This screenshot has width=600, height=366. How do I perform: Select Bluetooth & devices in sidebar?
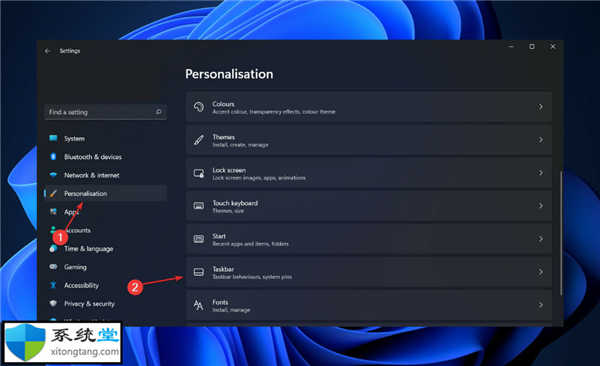pyautogui.click(x=106, y=157)
